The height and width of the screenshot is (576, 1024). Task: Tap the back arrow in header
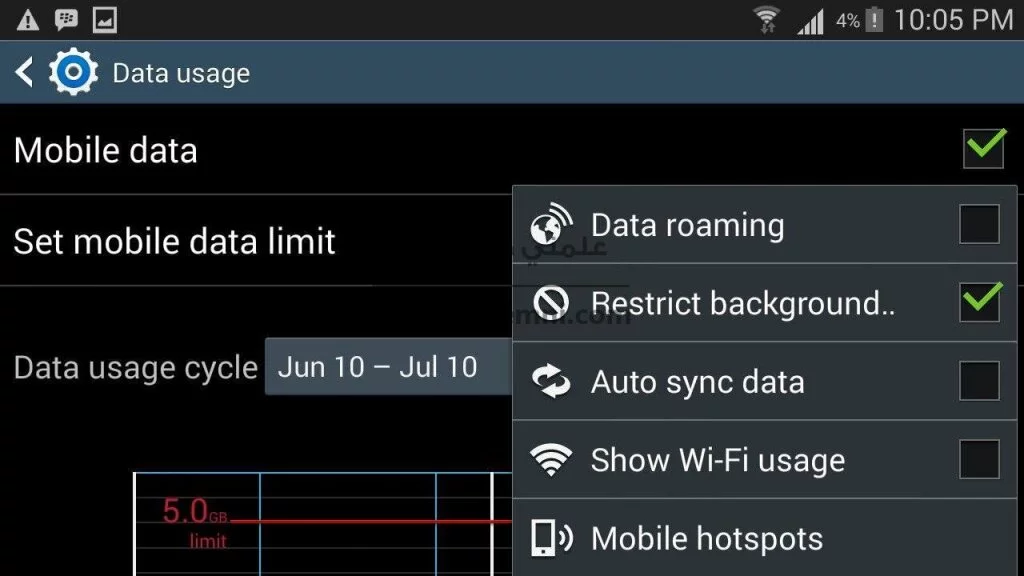pos(24,72)
